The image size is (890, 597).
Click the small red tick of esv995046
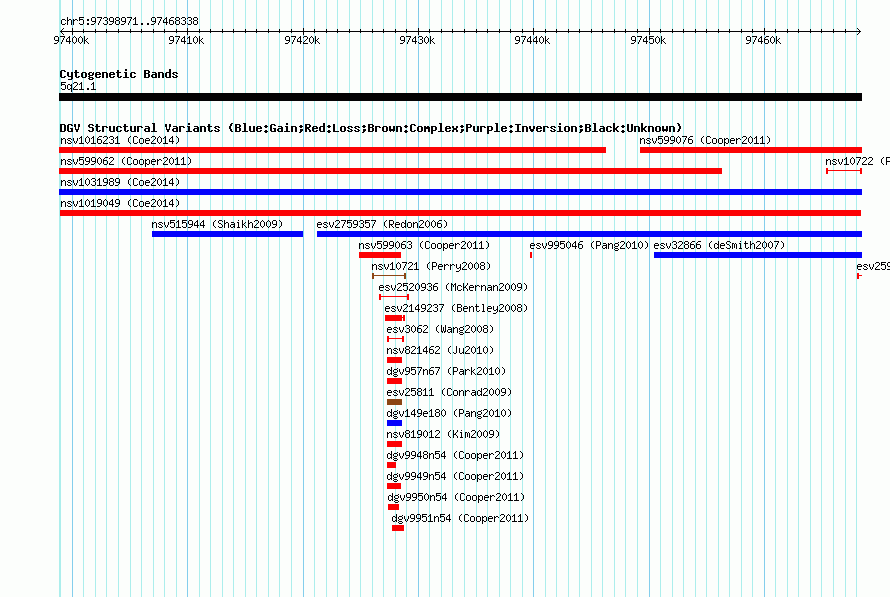point(531,255)
